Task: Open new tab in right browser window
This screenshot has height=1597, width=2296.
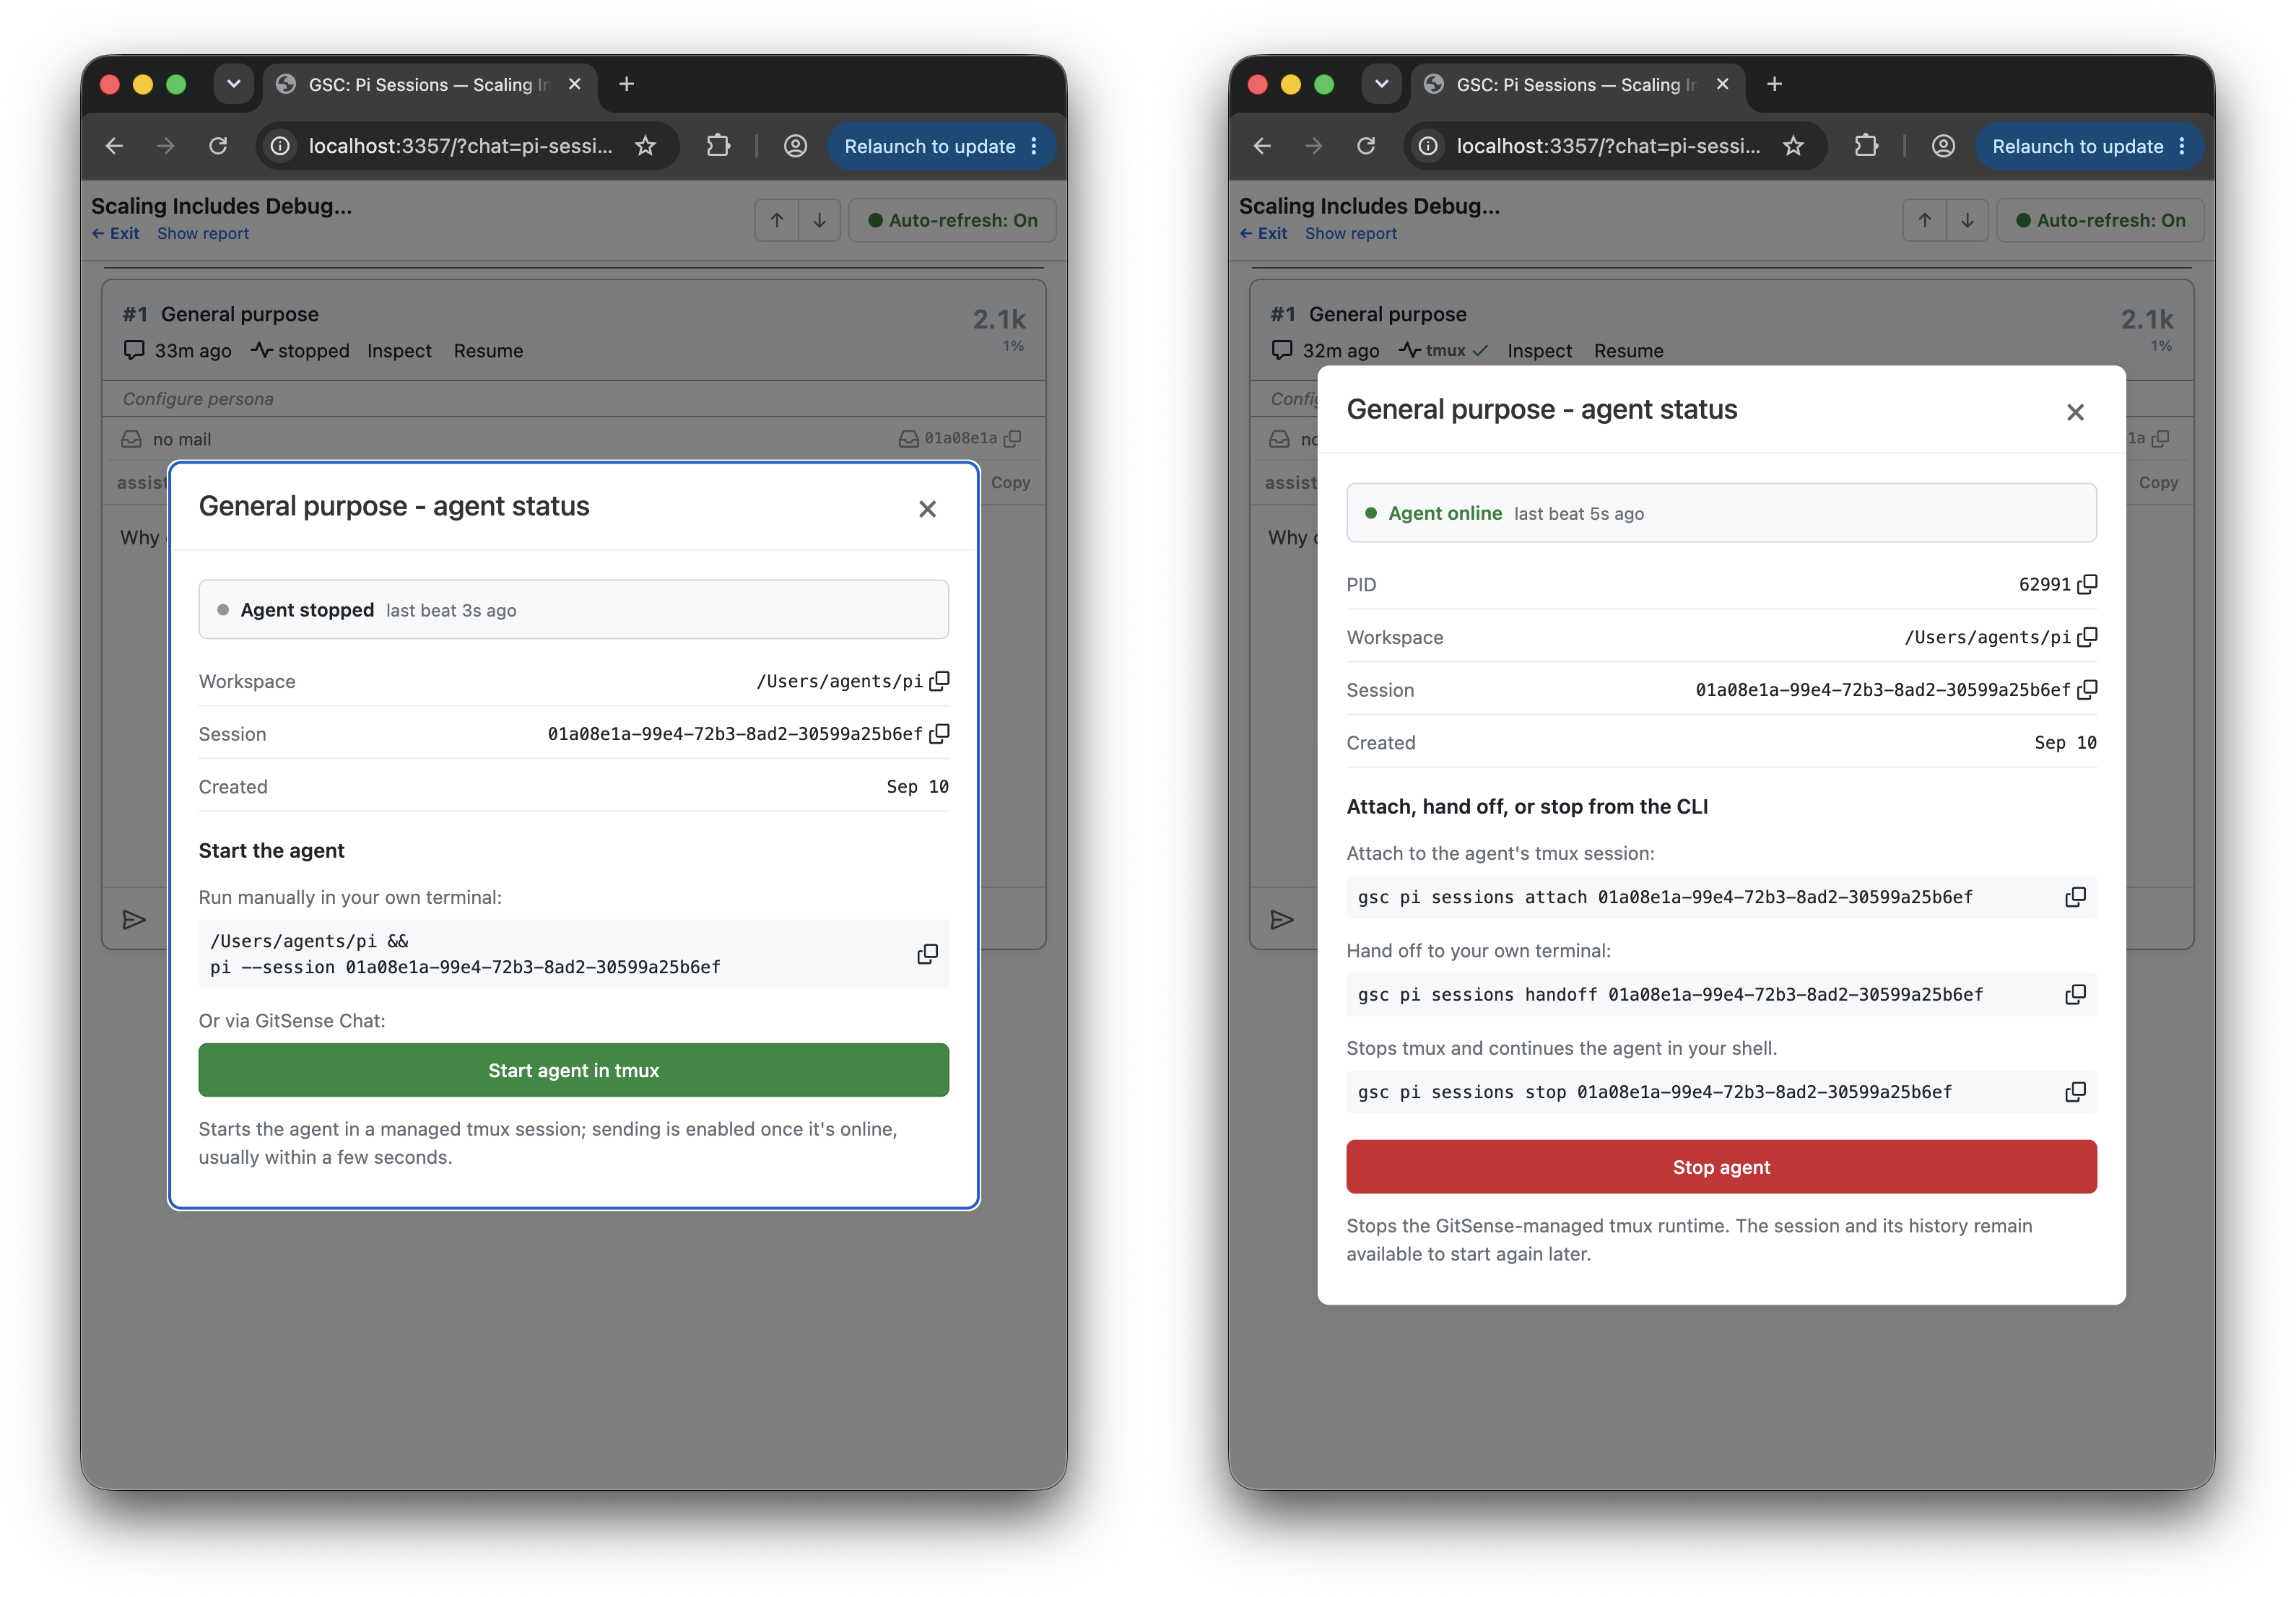Action: tap(1775, 84)
